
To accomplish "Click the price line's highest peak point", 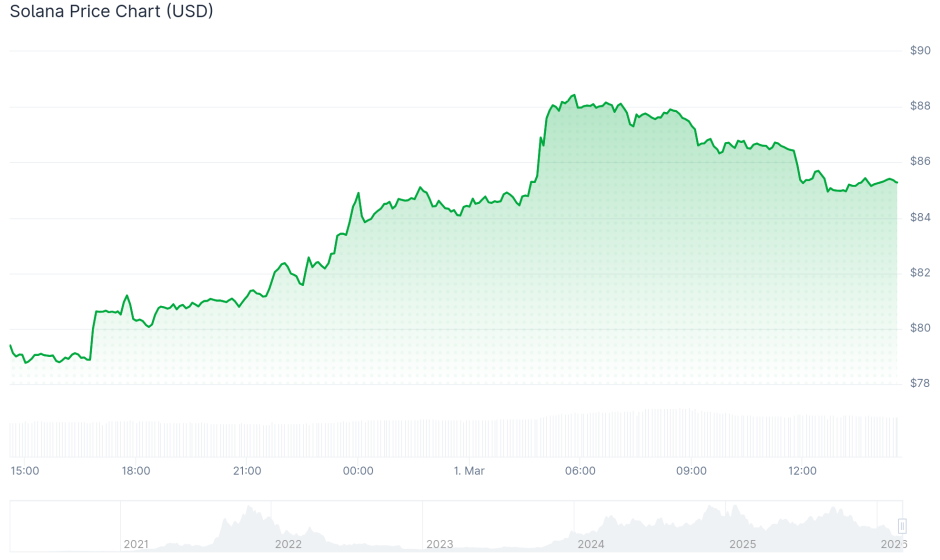I will [x=574, y=95].
